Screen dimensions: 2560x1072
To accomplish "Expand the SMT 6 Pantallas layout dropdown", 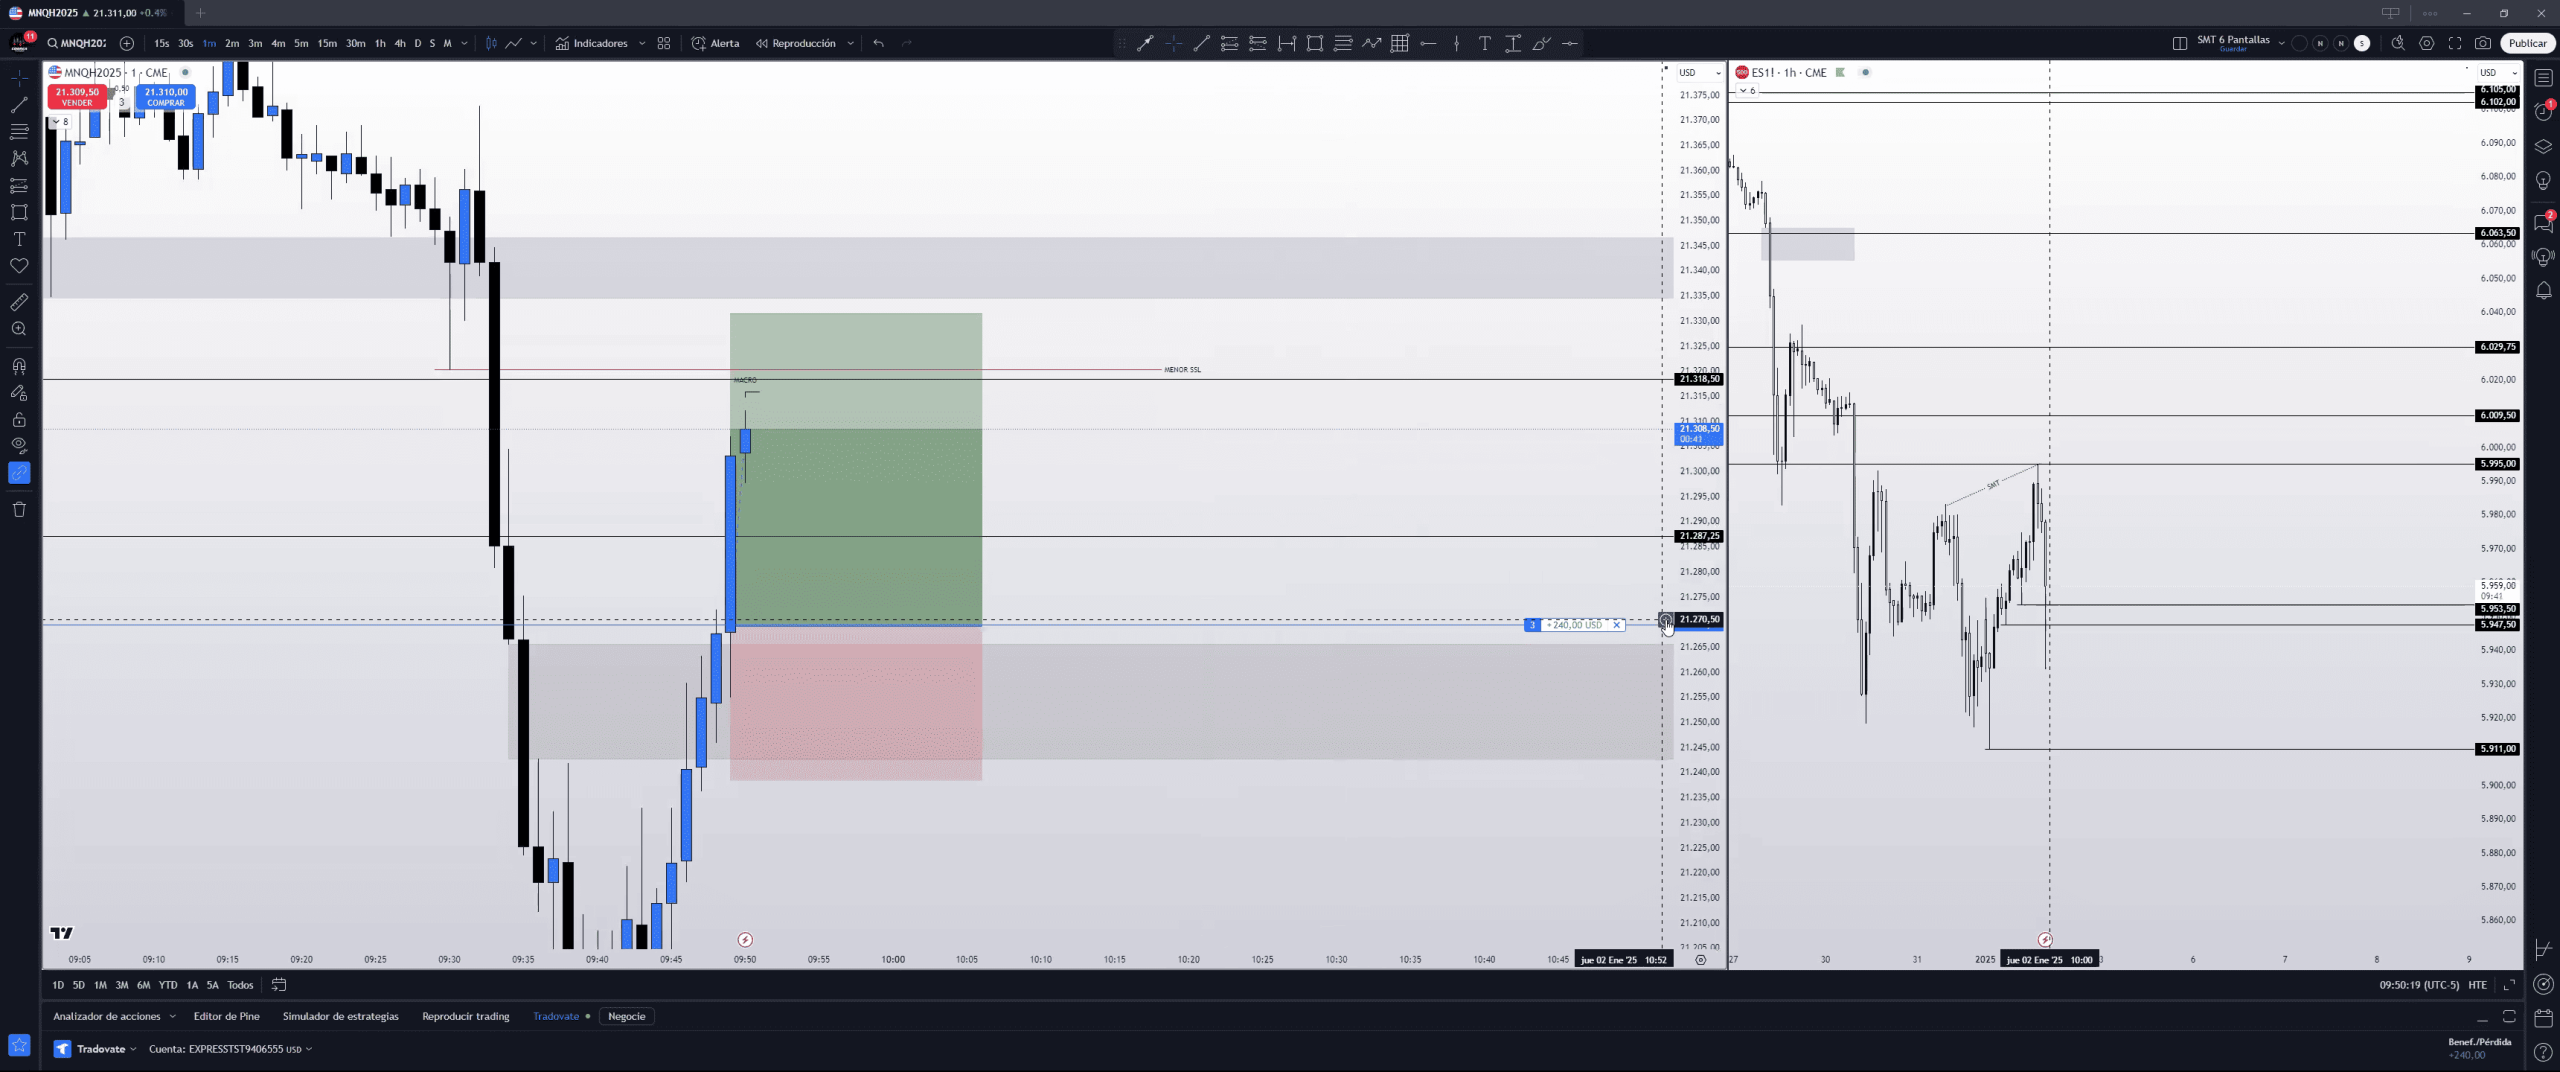I will click(2281, 43).
